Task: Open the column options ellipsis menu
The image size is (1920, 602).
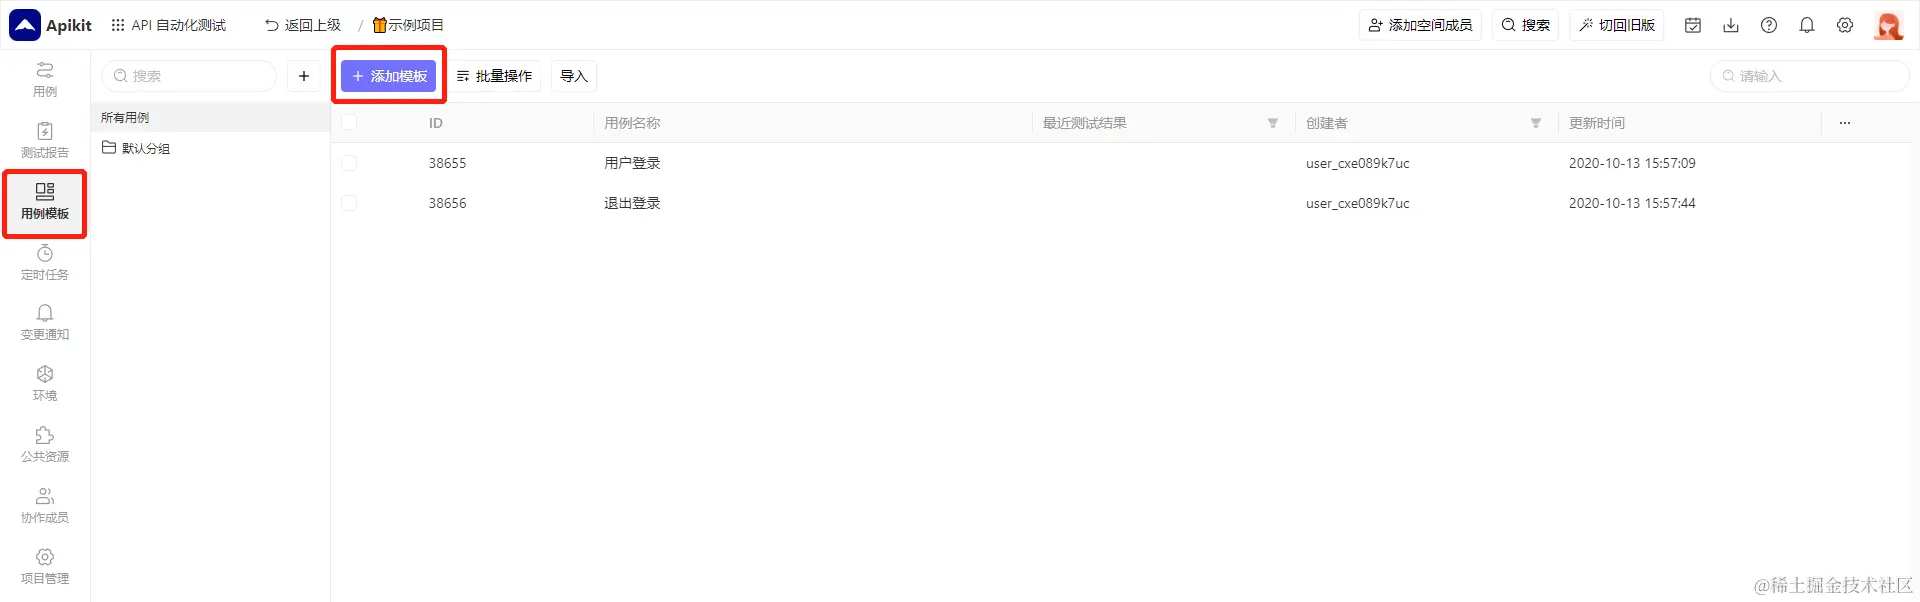Action: [x=1845, y=123]
